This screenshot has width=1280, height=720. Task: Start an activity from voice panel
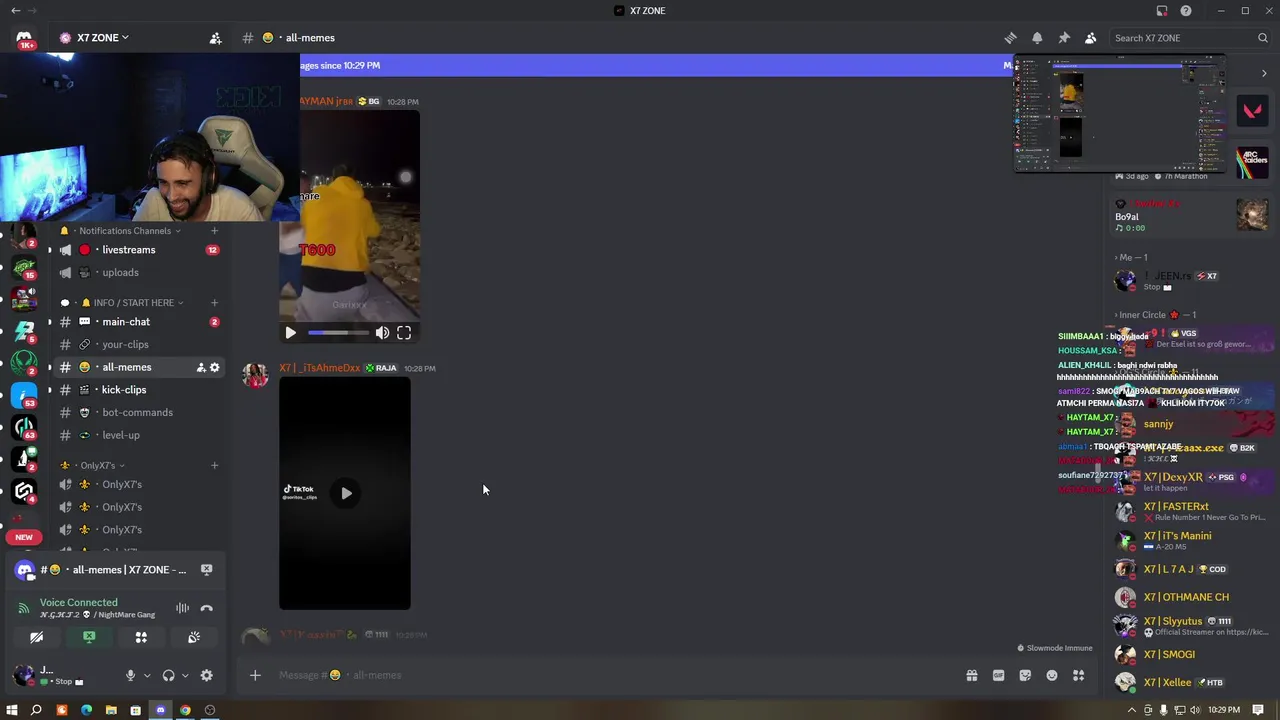tap(141, 637)
